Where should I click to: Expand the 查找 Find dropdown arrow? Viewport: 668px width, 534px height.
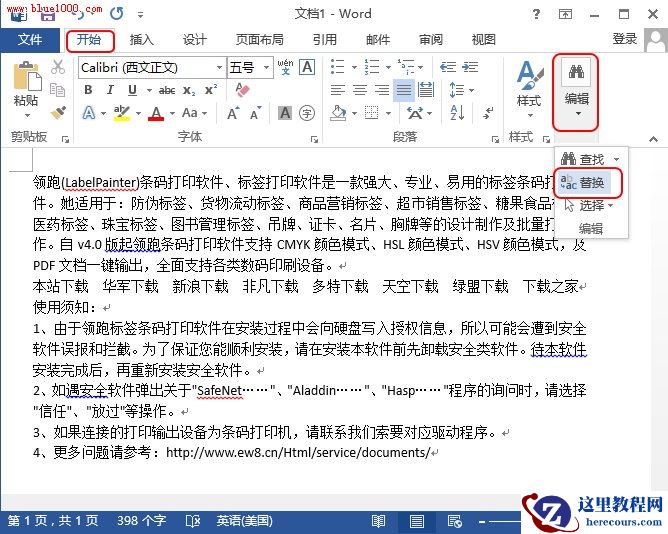click(616, 159)
